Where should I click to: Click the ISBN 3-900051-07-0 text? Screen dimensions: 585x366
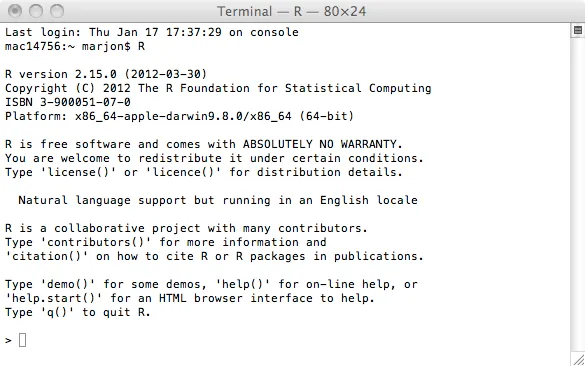[68, 102]
